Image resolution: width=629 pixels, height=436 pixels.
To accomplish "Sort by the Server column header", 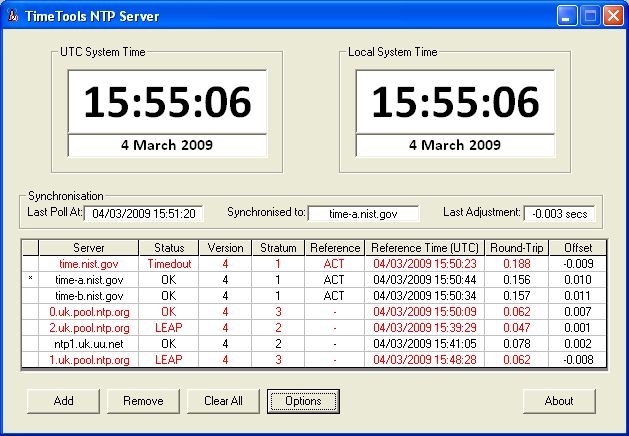I will [89, 248].
